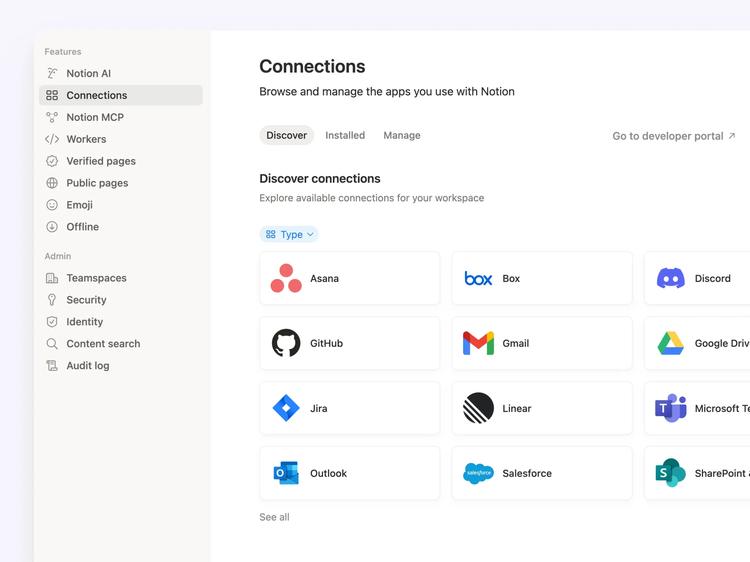Click the Linear striped circle logo
Screen dimensions: 750x562
click(478, 408)
